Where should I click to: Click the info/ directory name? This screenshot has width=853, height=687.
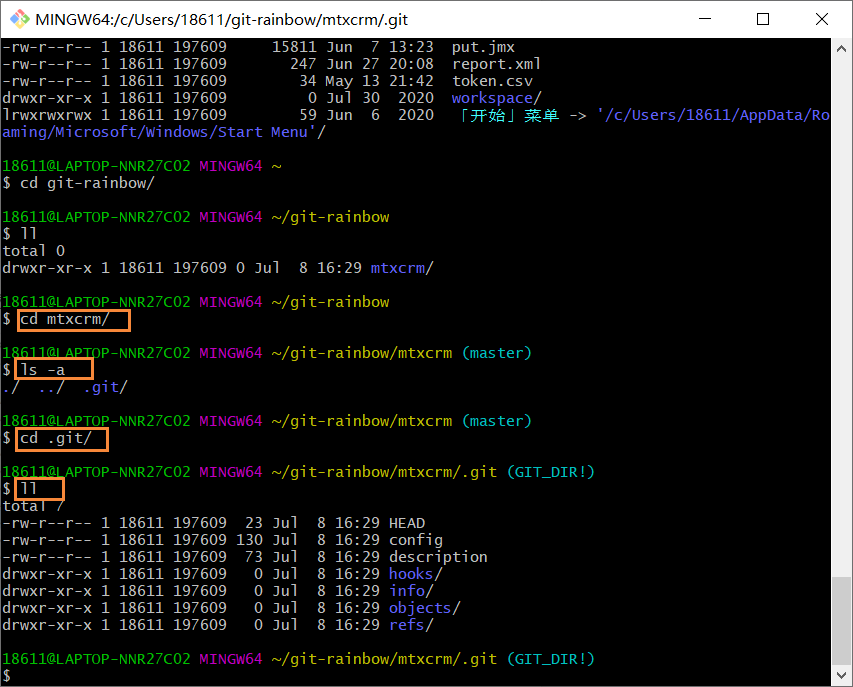[411, 591]
